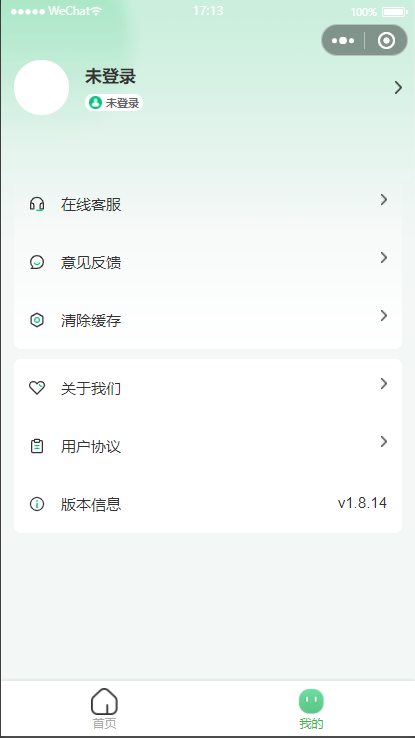Click the 未登录 heading to log in
The width and height of the screenshot is (415, 738).
click(111, 76)
